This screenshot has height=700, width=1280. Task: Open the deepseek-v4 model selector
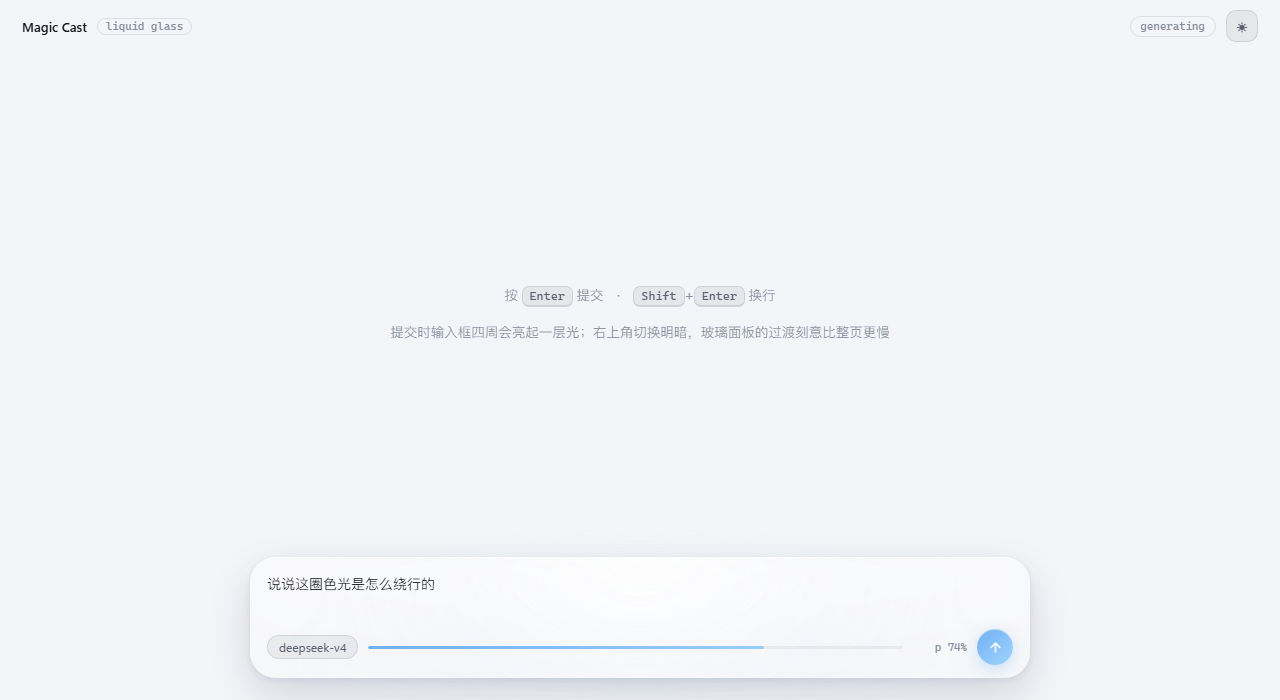pyautogui.click(x=312, y=648)
